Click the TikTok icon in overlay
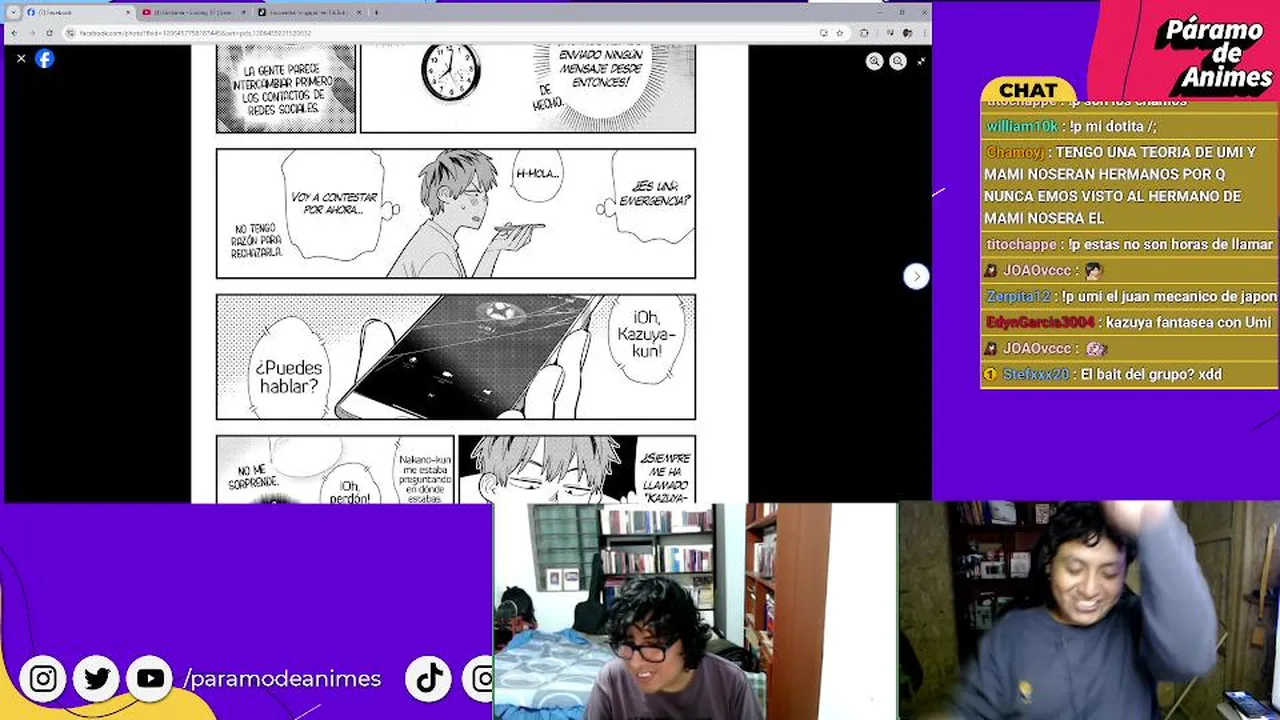 (x=430, y=679)
